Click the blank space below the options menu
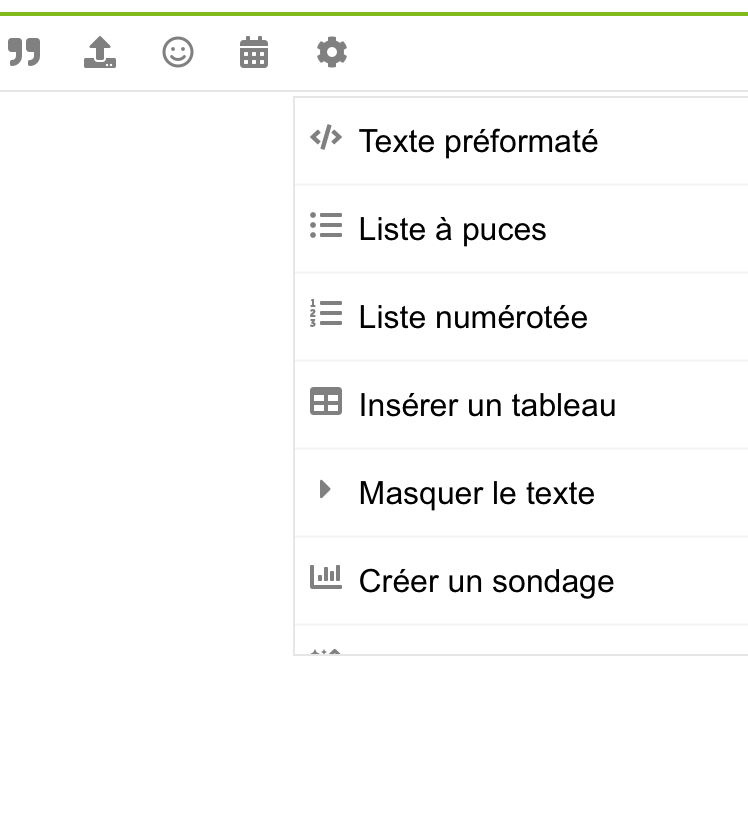 pyautogui.click(x=374, y=738)
